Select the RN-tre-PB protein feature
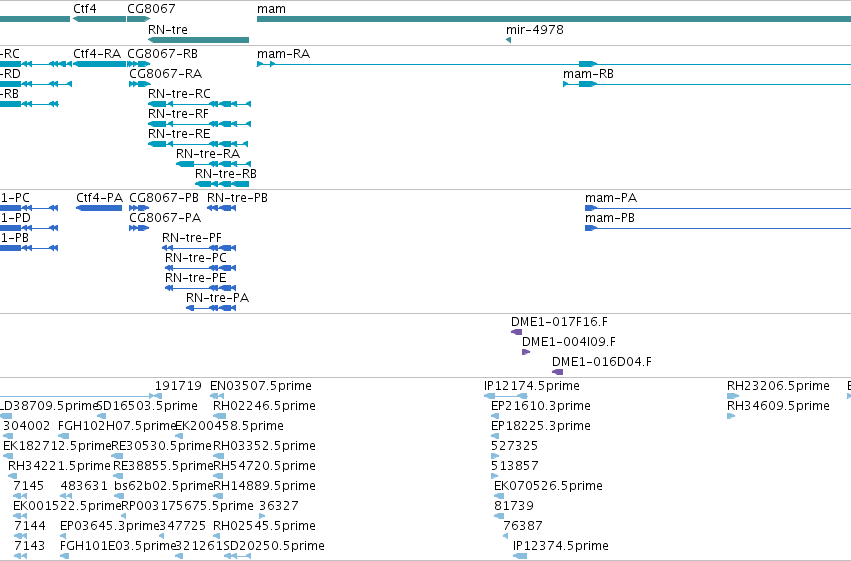The height and width of the screenshot is (561, 851). pyautogui.click(x=221, y=208)
